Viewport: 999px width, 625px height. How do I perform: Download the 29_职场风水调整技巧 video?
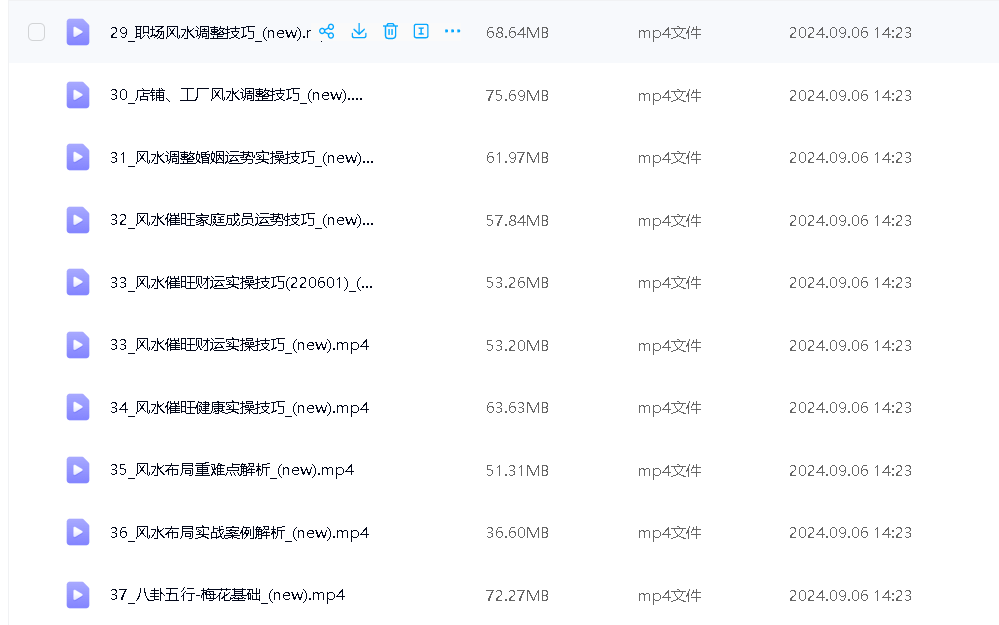coord(359,32)
